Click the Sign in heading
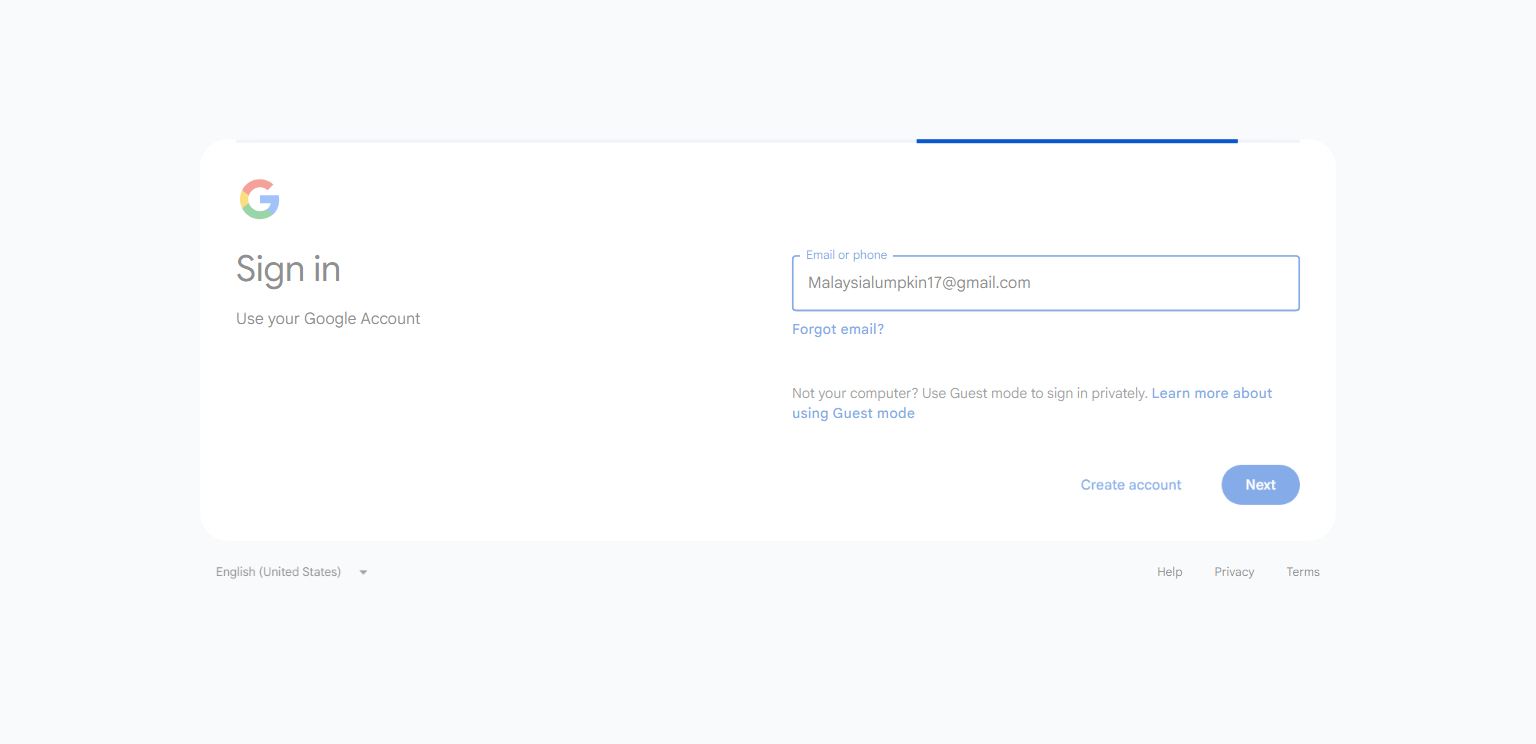 (x=288, y=269)
